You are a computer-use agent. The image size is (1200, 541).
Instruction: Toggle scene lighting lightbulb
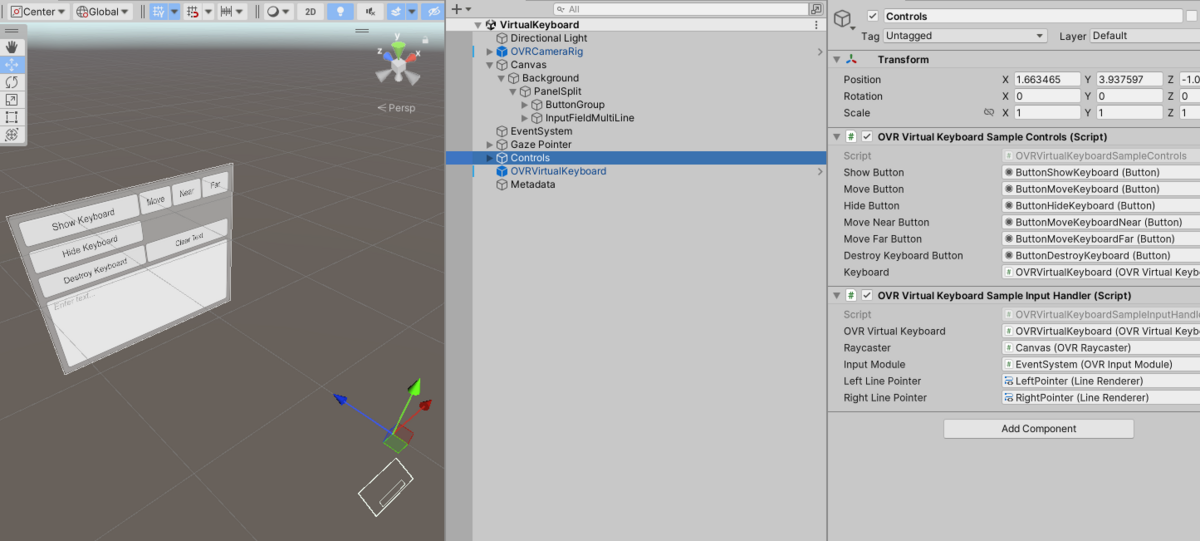click(340, 12)
